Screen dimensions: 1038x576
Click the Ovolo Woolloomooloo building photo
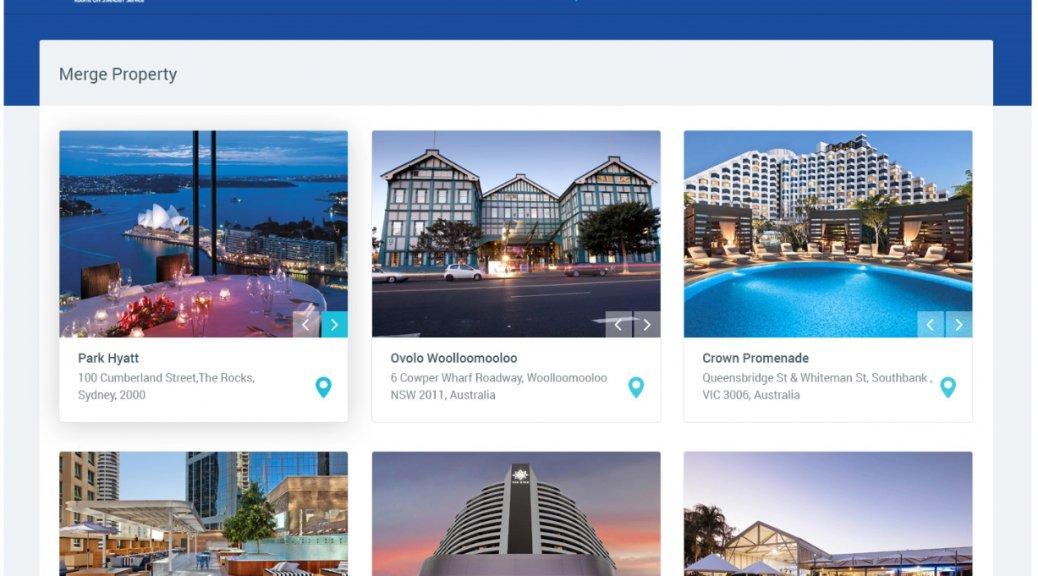point(516,234)
